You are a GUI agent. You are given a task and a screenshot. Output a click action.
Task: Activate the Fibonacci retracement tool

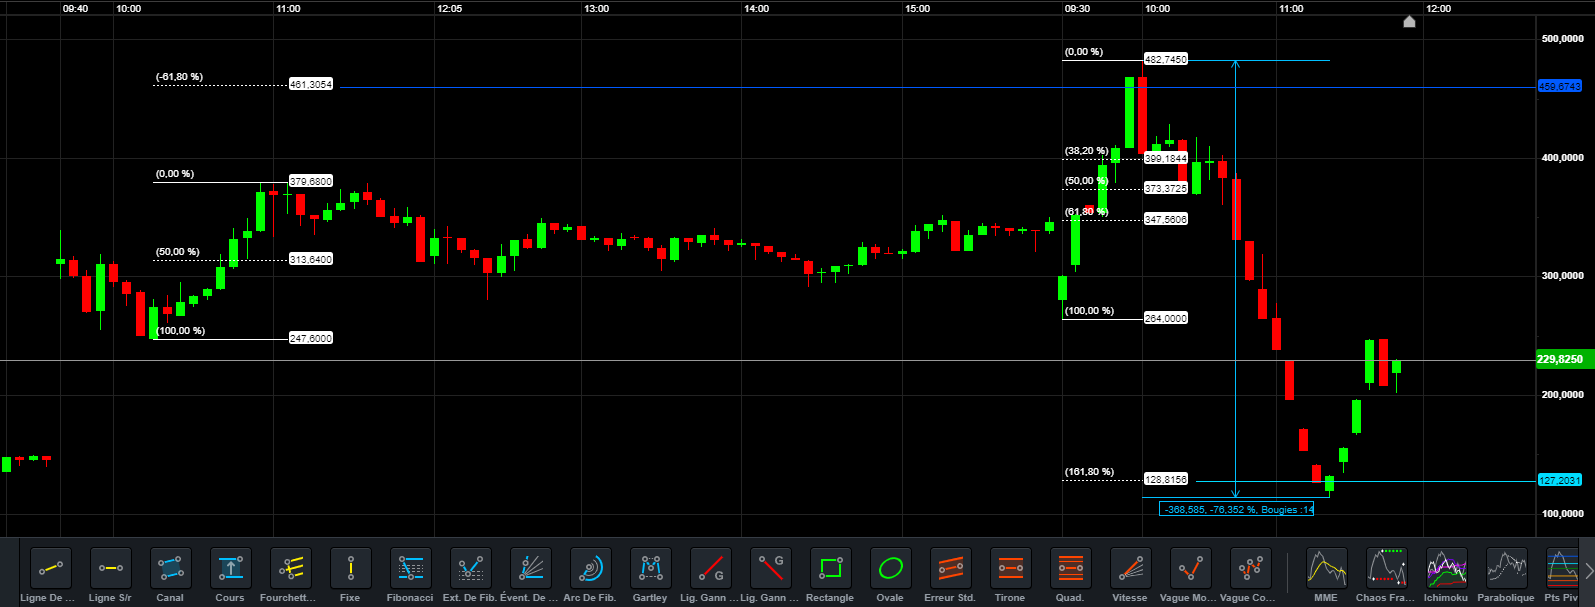click(411, 568)
